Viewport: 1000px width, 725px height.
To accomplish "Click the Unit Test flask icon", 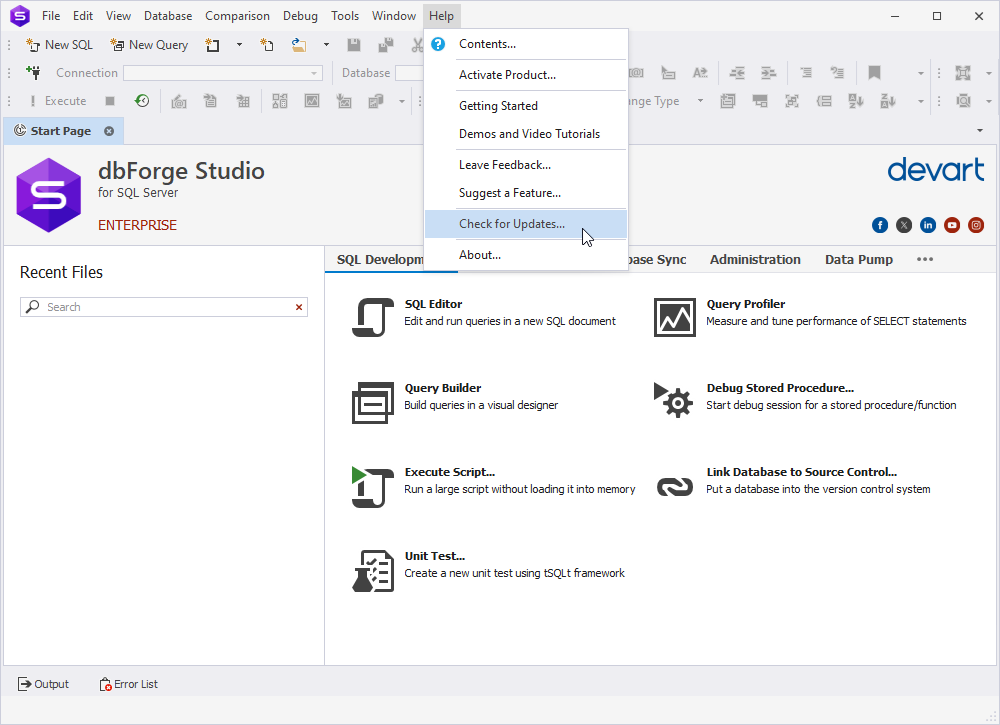I will (372, 570).
